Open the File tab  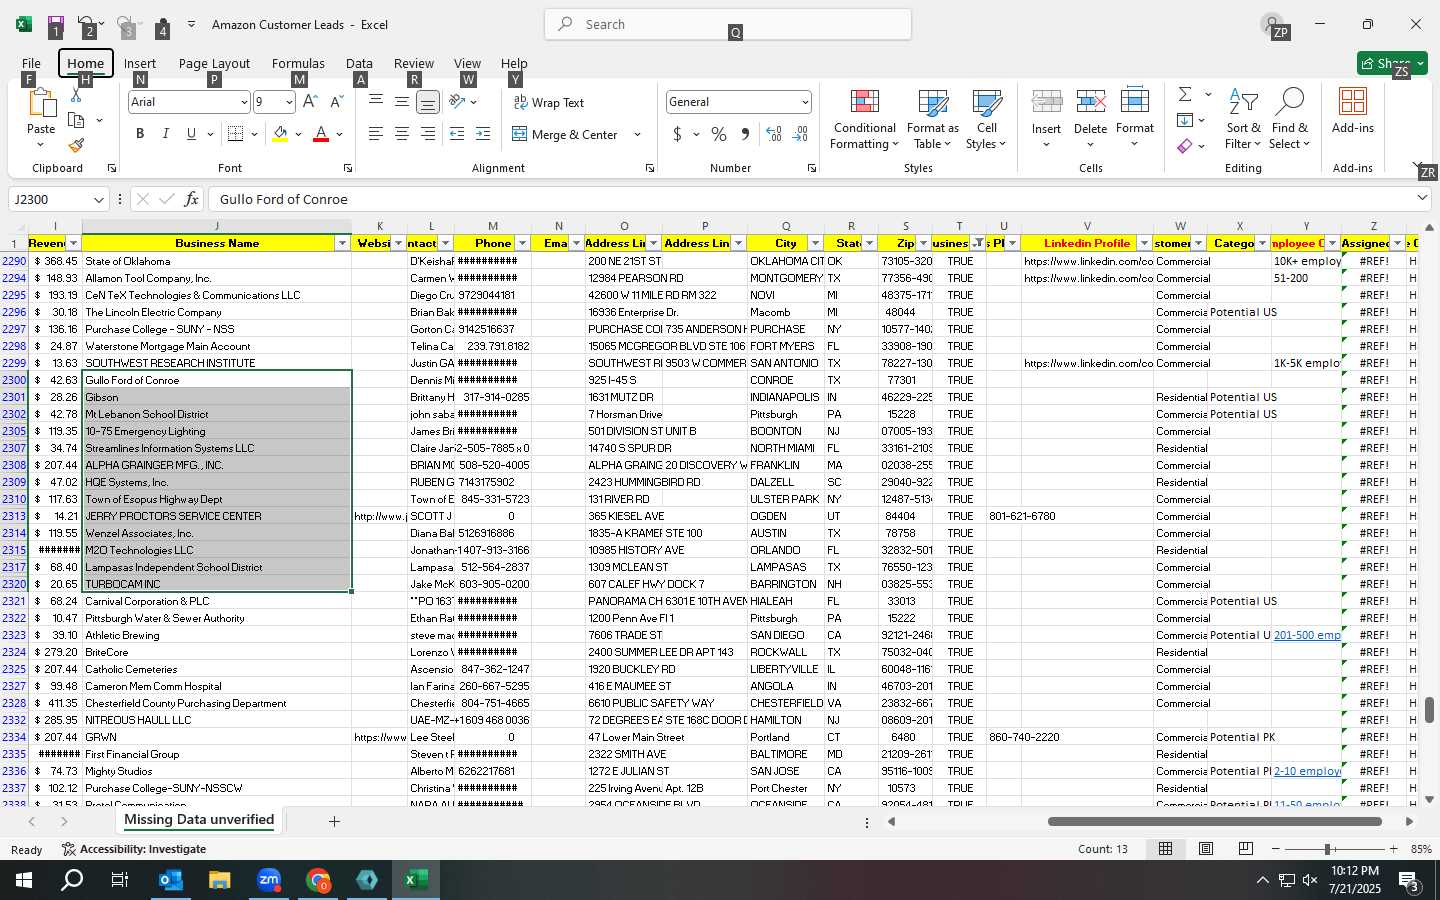pos(31,63)
